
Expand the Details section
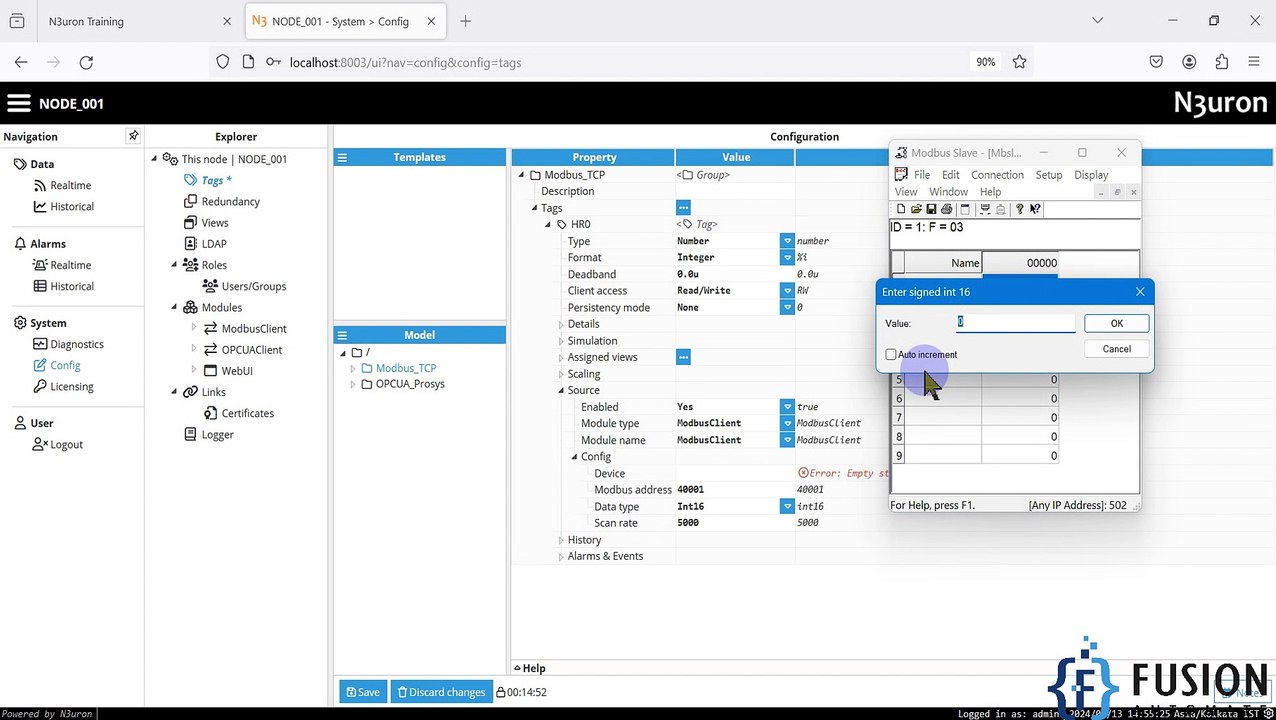pyautogui.click(x=561, y=324)
